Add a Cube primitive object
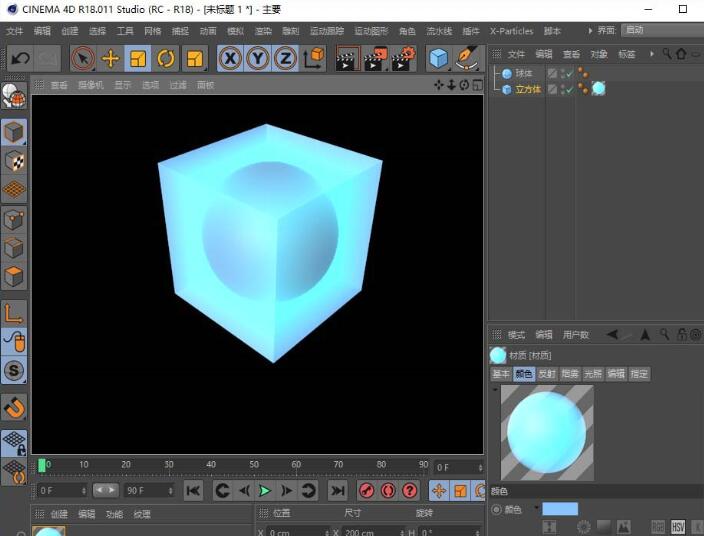 pyautogui.click(x=438, y=59)
